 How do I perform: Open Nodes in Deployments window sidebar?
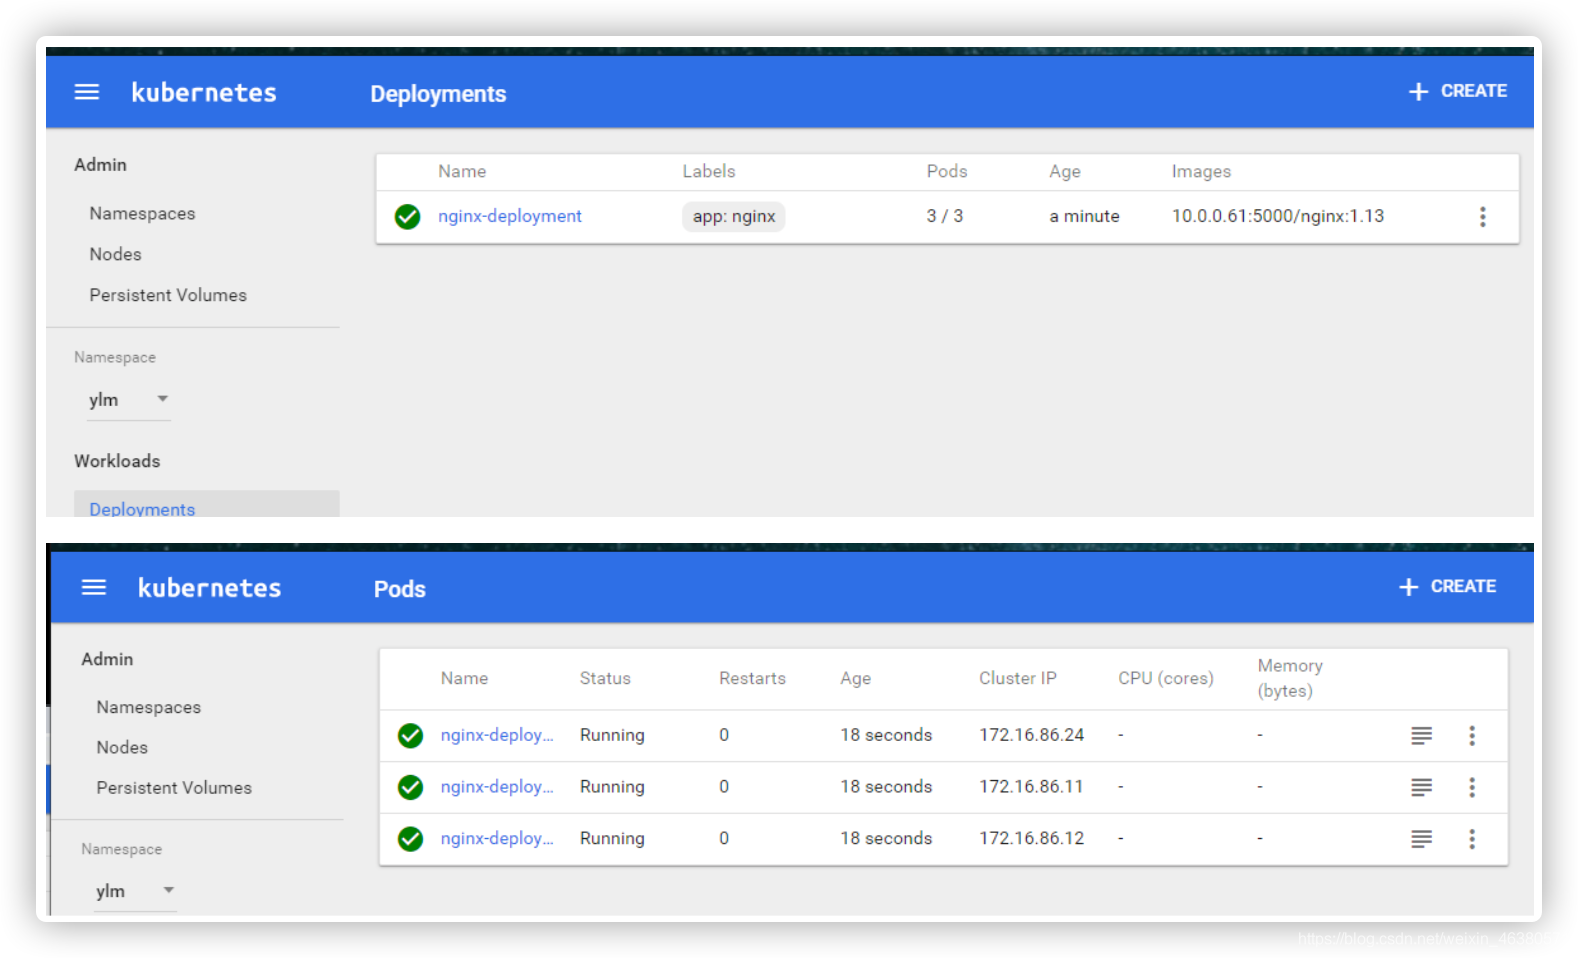point(115,254)
